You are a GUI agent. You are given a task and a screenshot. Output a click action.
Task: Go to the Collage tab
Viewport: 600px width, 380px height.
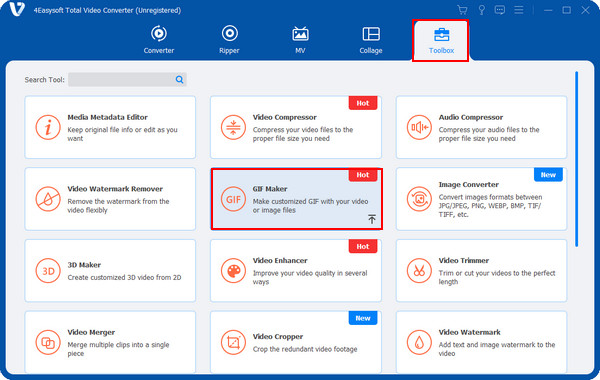click(x=371, y=40)
